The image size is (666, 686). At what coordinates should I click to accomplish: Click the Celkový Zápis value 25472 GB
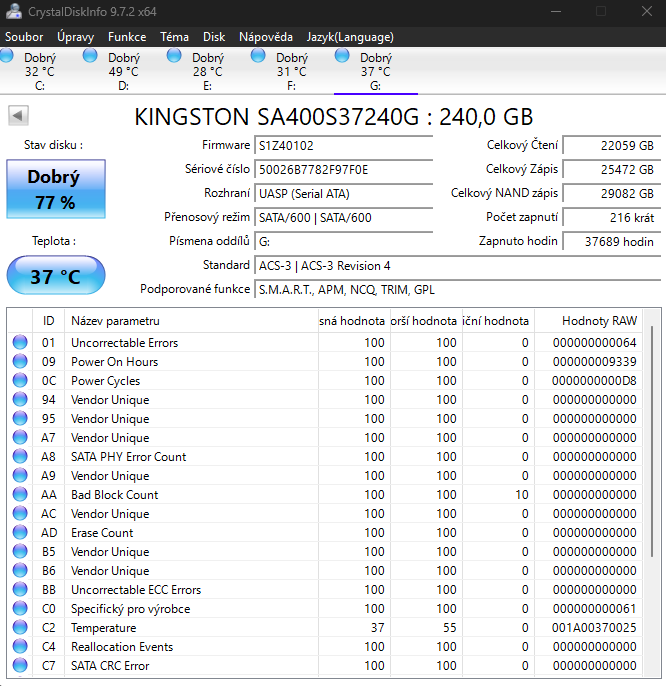tap(612, 169)
